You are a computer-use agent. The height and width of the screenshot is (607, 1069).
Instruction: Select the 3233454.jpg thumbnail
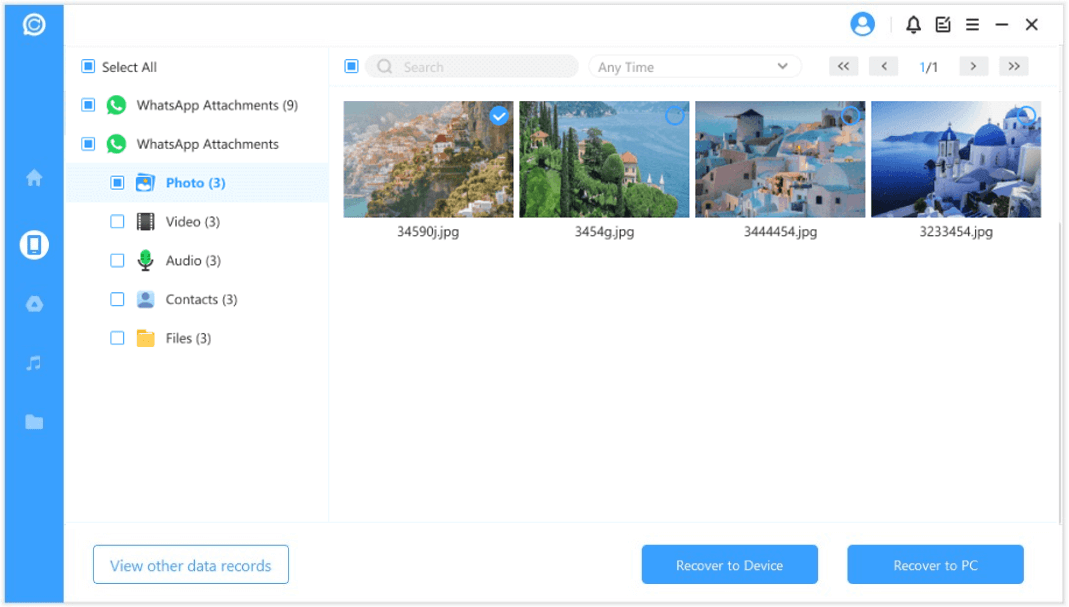955,160
